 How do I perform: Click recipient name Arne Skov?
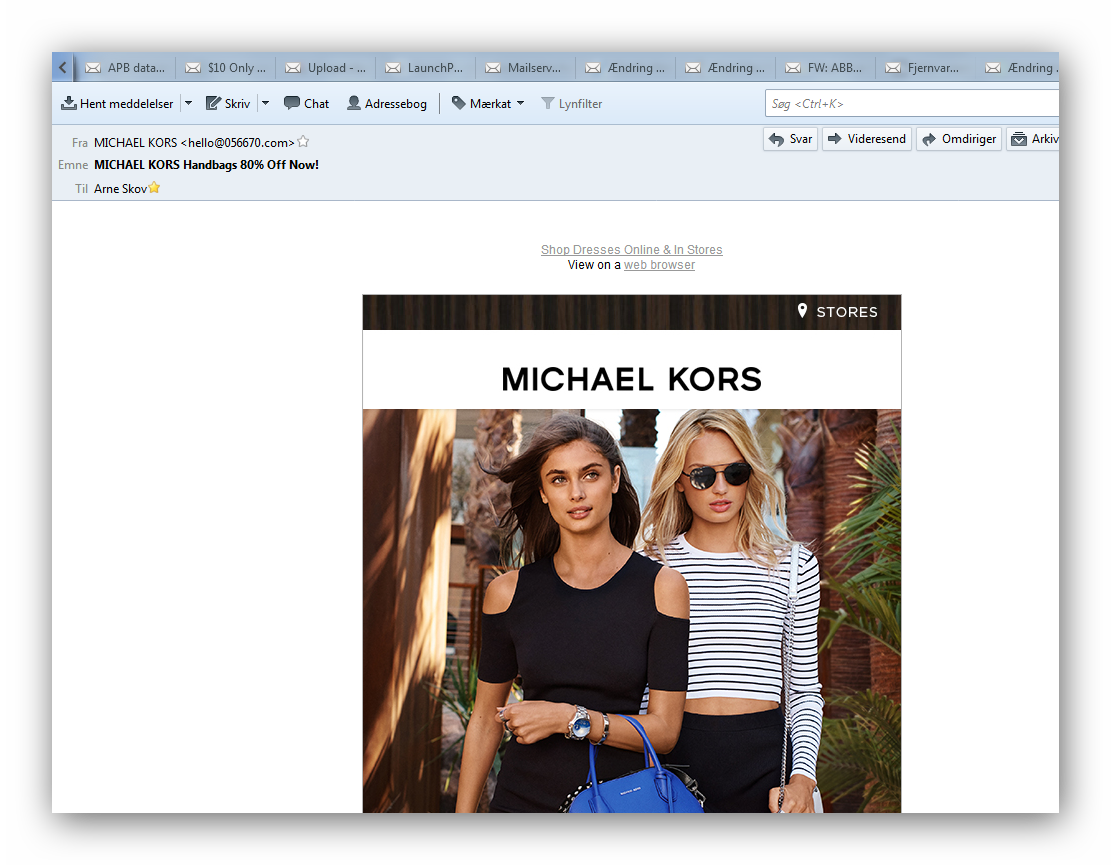[x=120, y=188]
